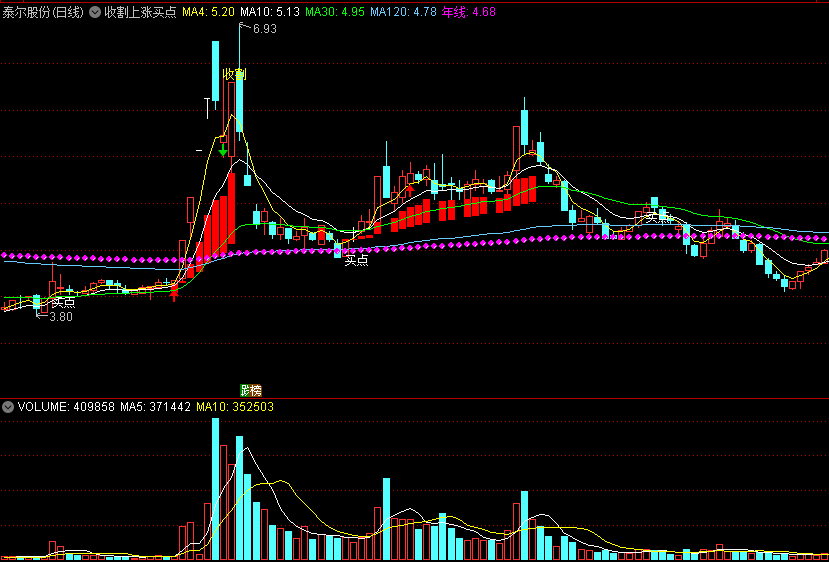This screenshot has height=562, width=829.
Task: Click the 买点 marker below the mid-chart pullback
Action: pos(356,260)
